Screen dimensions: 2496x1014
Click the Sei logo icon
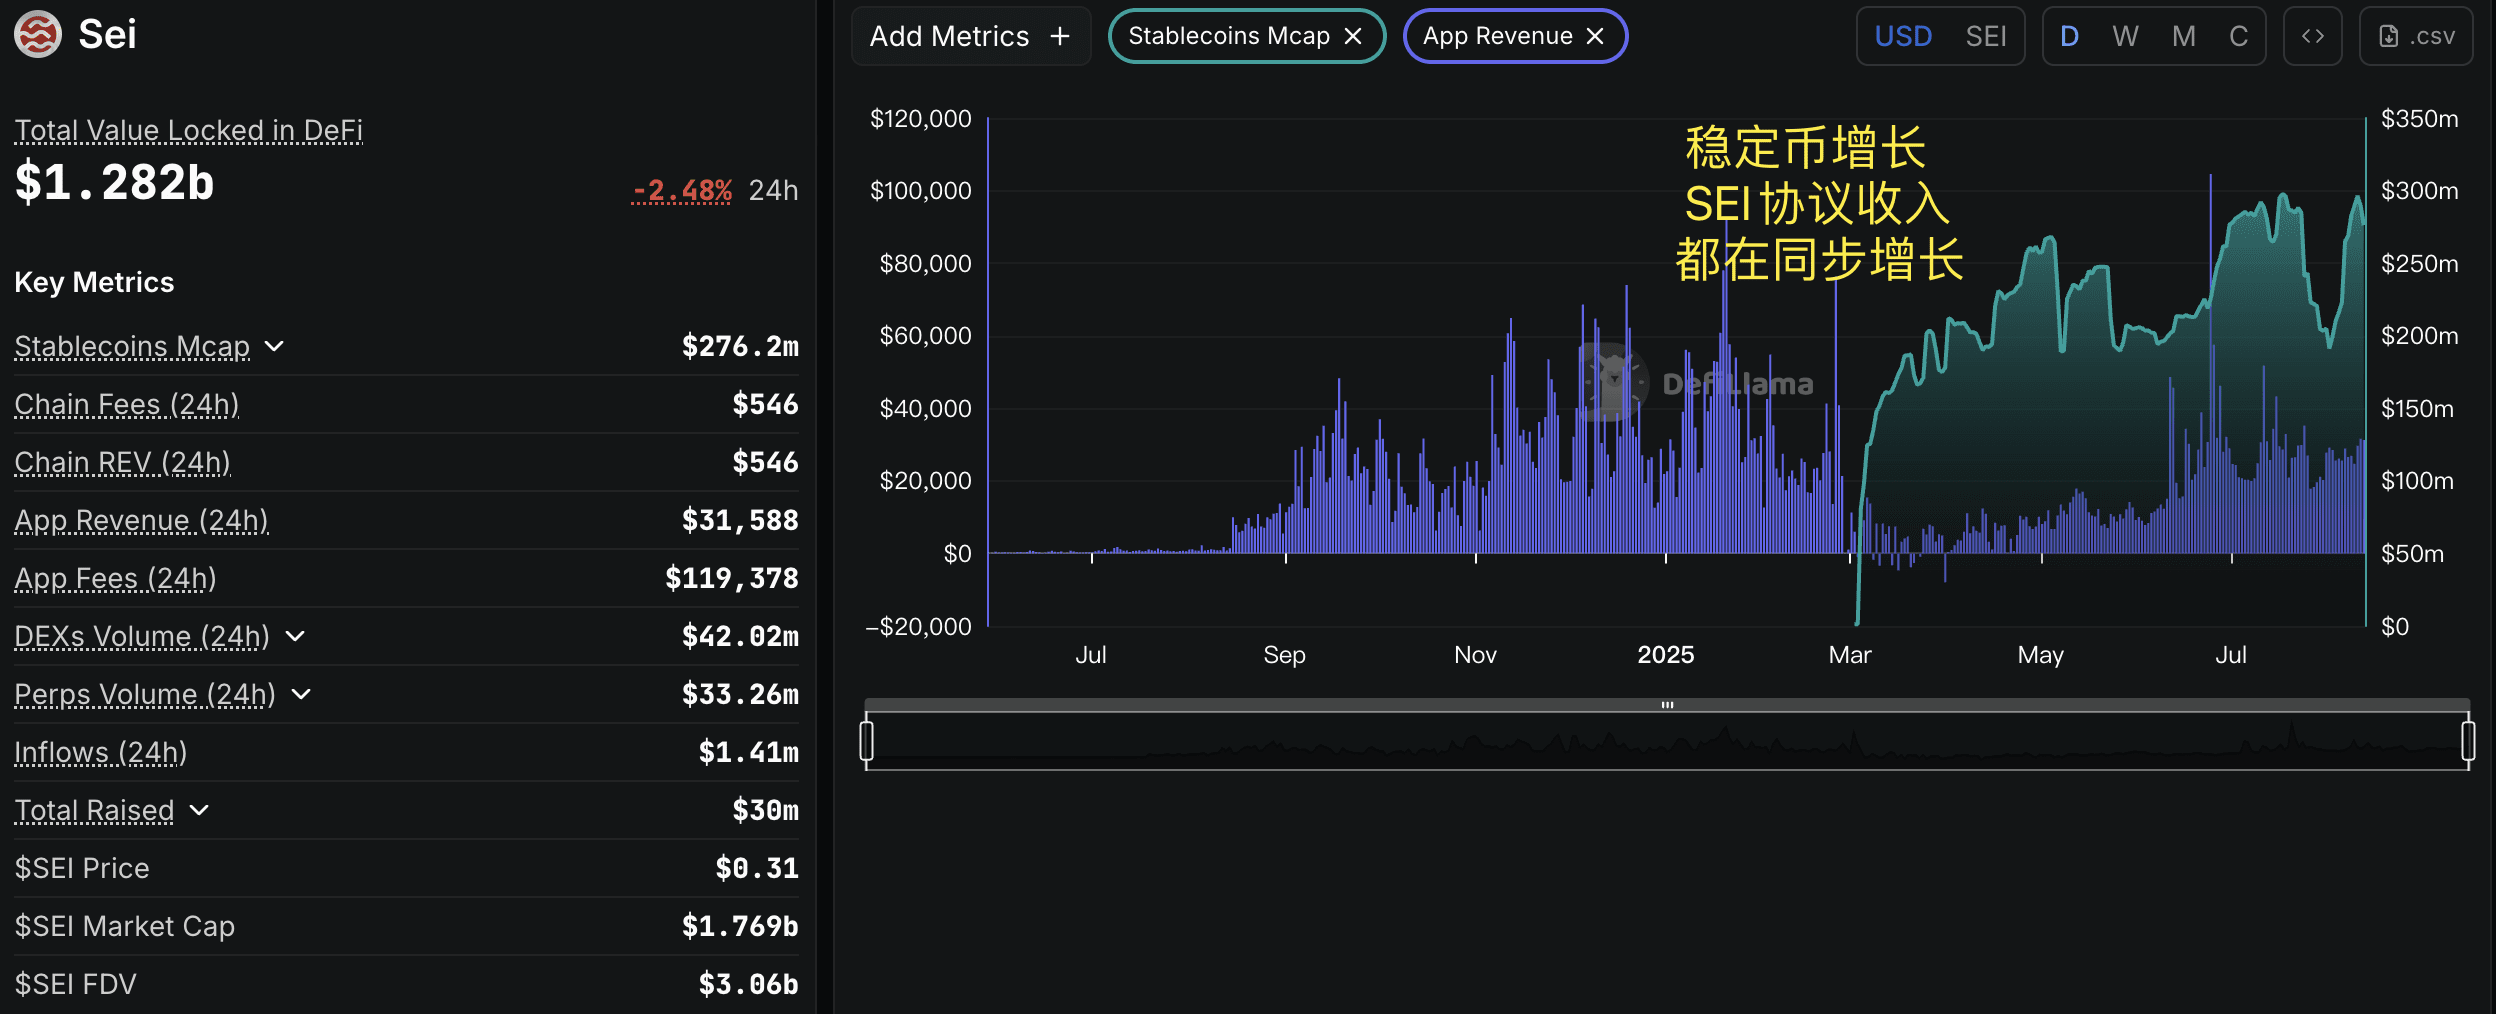[38, 35]
